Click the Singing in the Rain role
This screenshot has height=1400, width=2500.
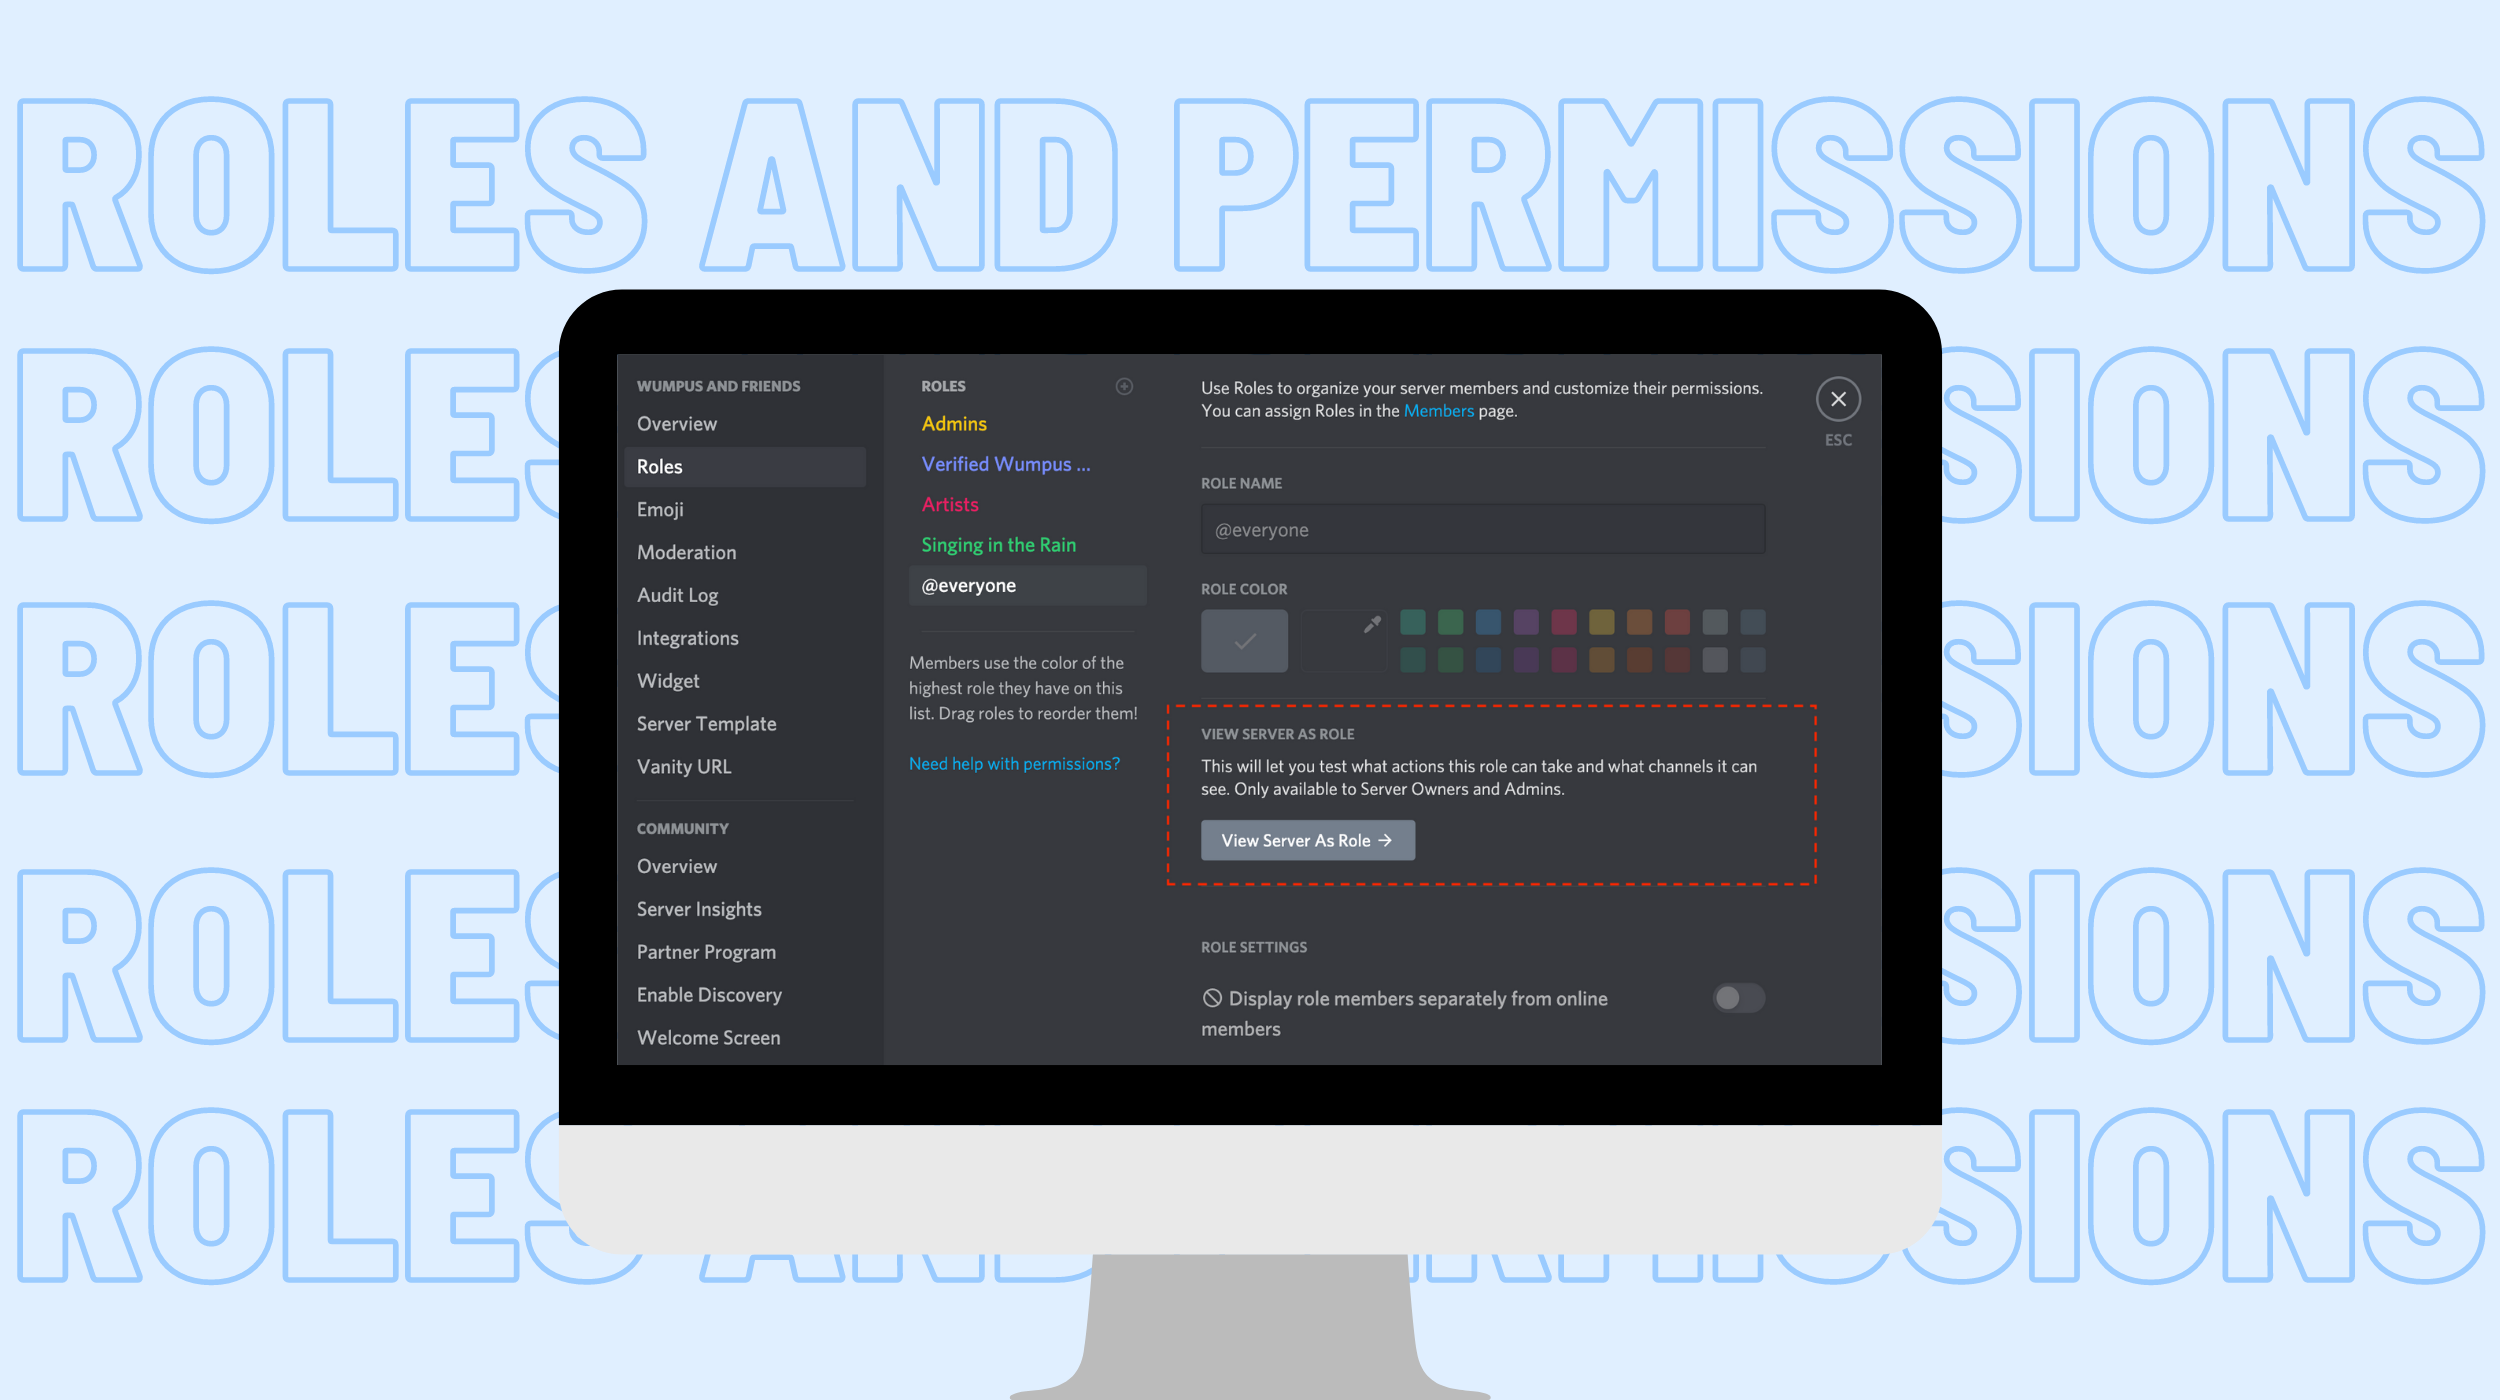[999, 545]
